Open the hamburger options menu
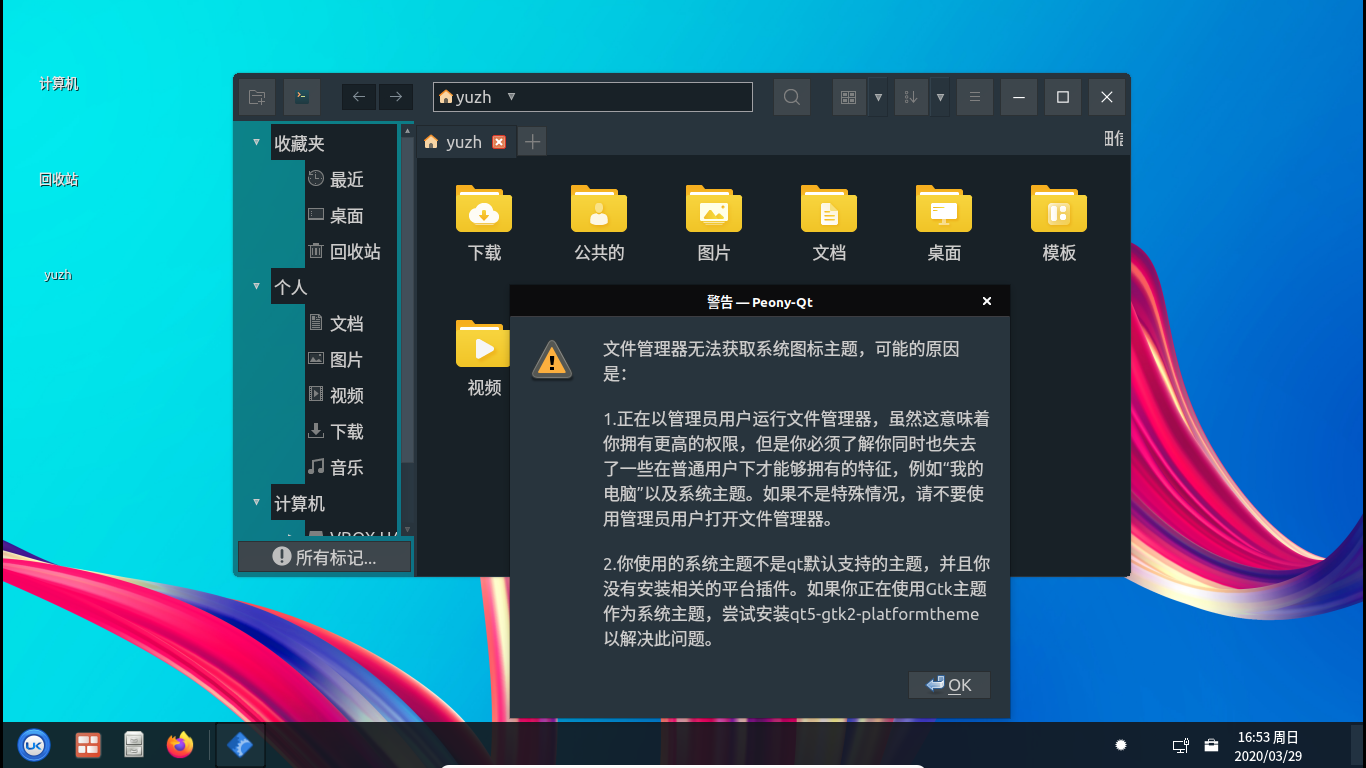The width and height of the screenshot is (1366, 768). point(974,97)
